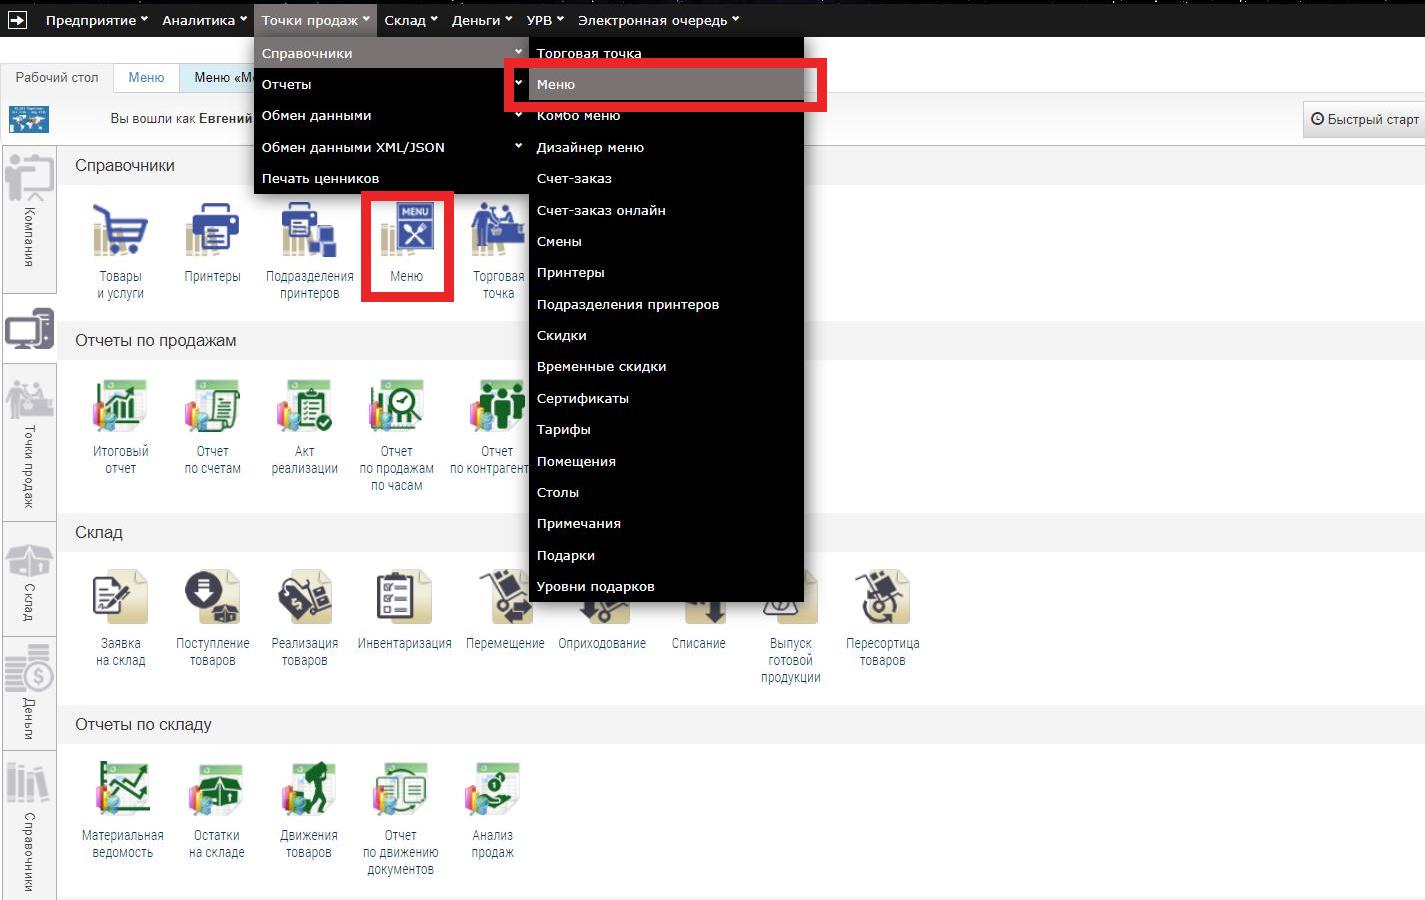Open the Электронная очередь dropdown

pyautogui.click(x=658, y=20)
